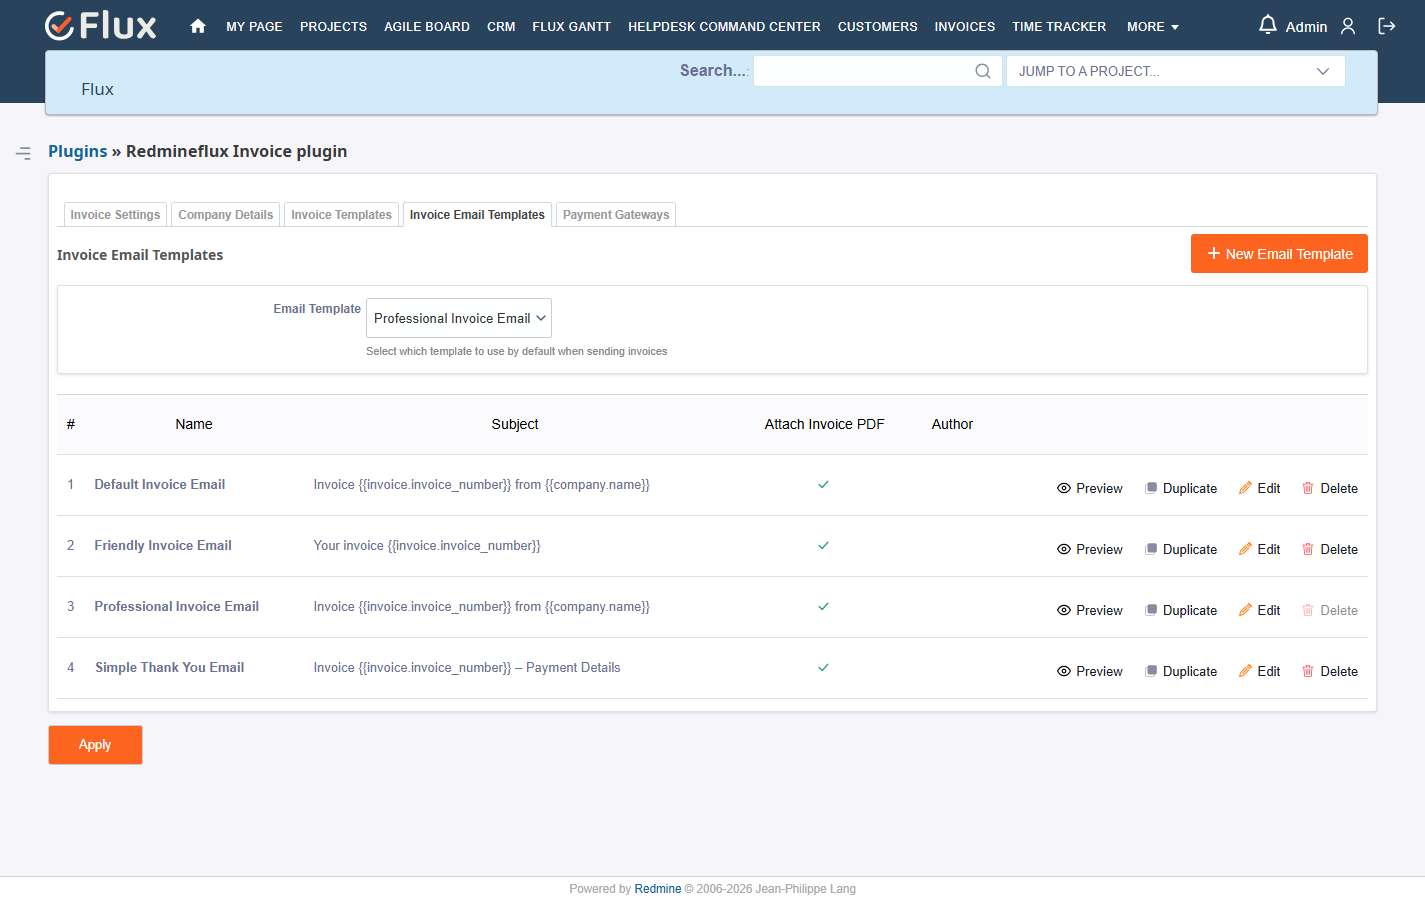Open MY PAGE menu item
Image resolution: width=1425 pixels, height=900 pixels.
254,27
